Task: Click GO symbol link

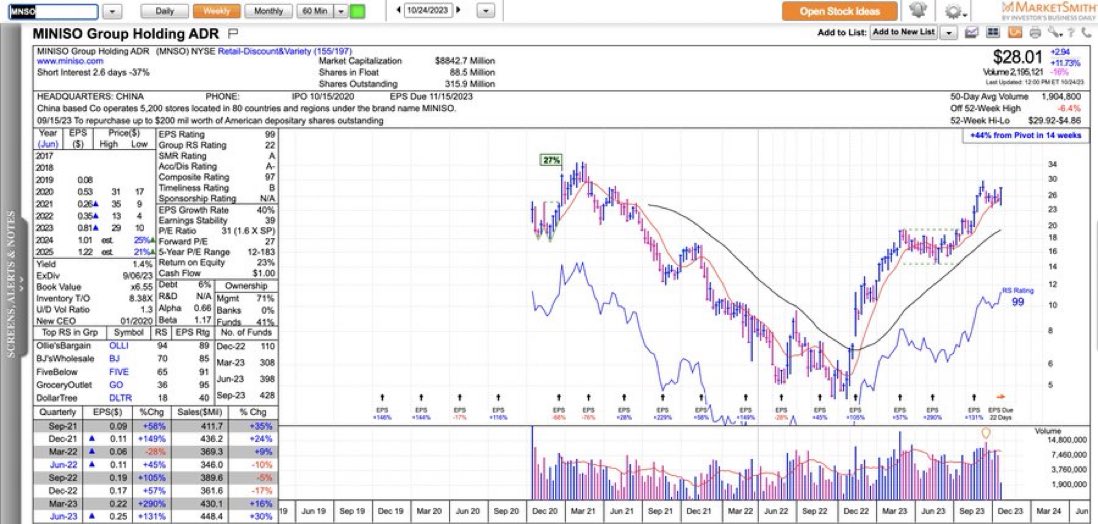Action: pos(116,385)
